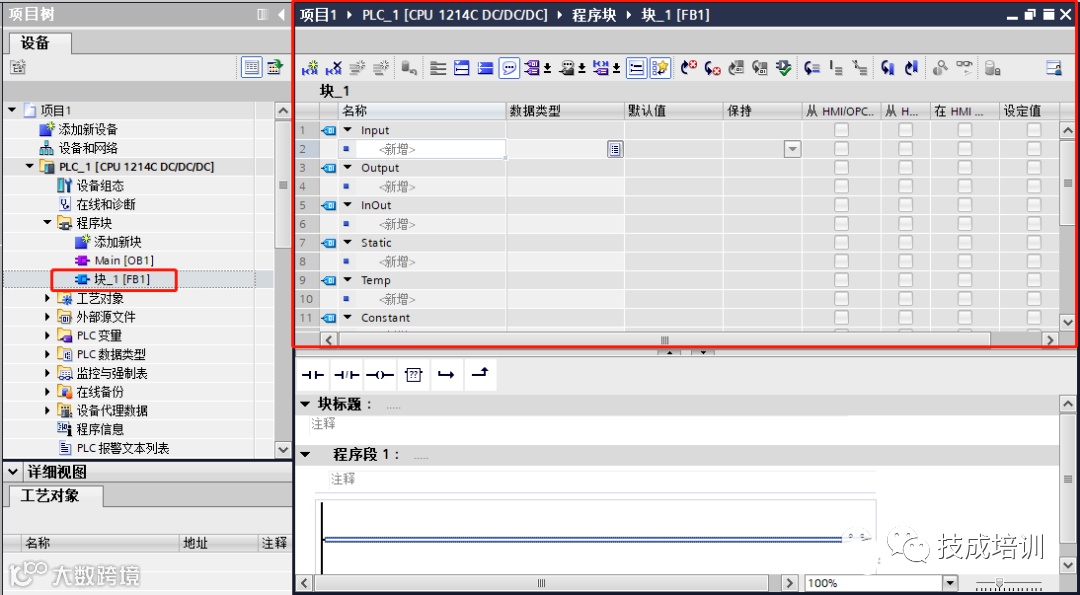Click the show favorites star icon
The height and width of the screenshot is (595, 1080).
click(660, 67)
